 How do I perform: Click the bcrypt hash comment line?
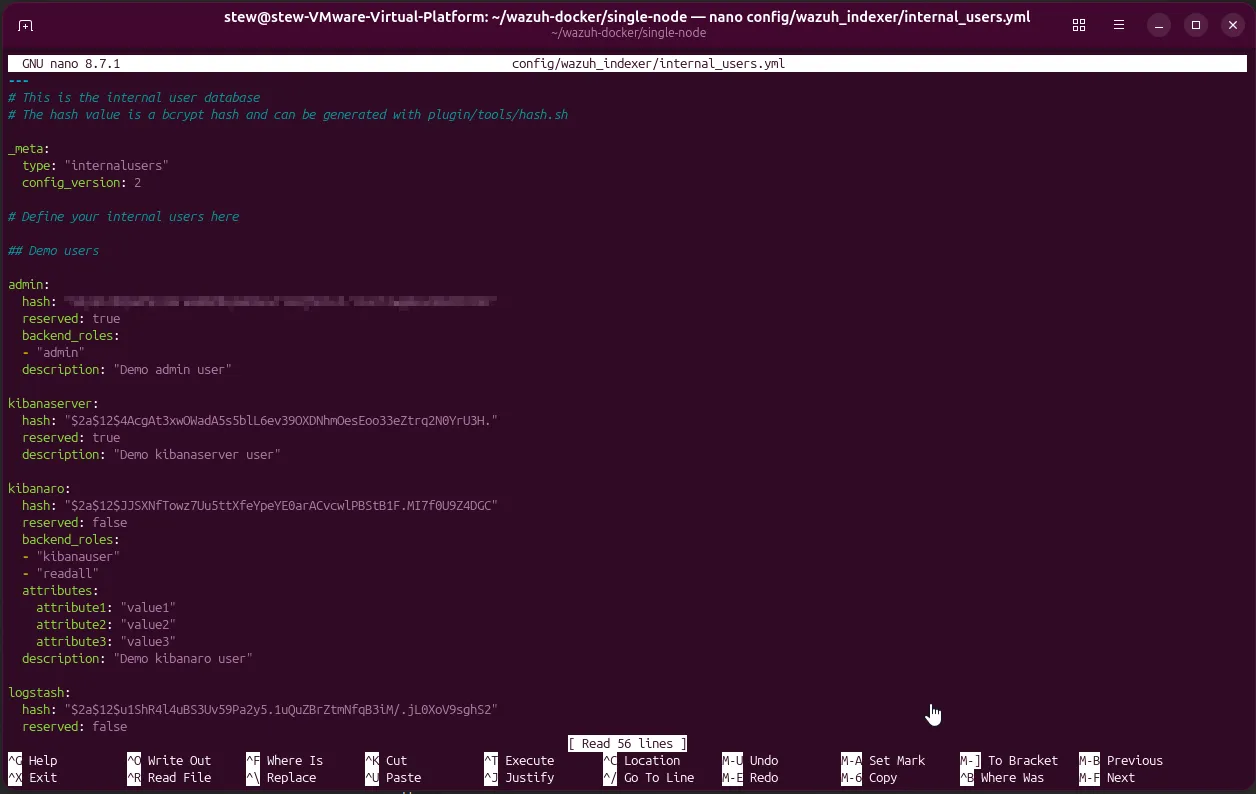(288, 115)
